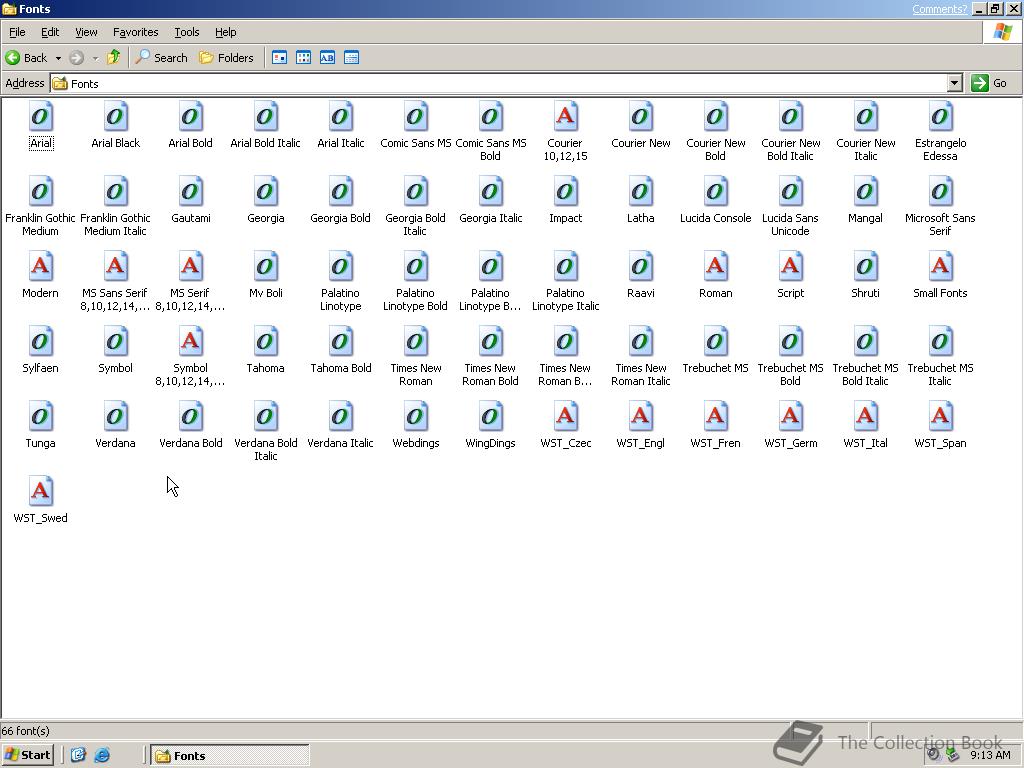Viewport: 1024px width, 768px height.
Task: Select the Estrangelo Edessa font icon
Action: click(940, 116)
